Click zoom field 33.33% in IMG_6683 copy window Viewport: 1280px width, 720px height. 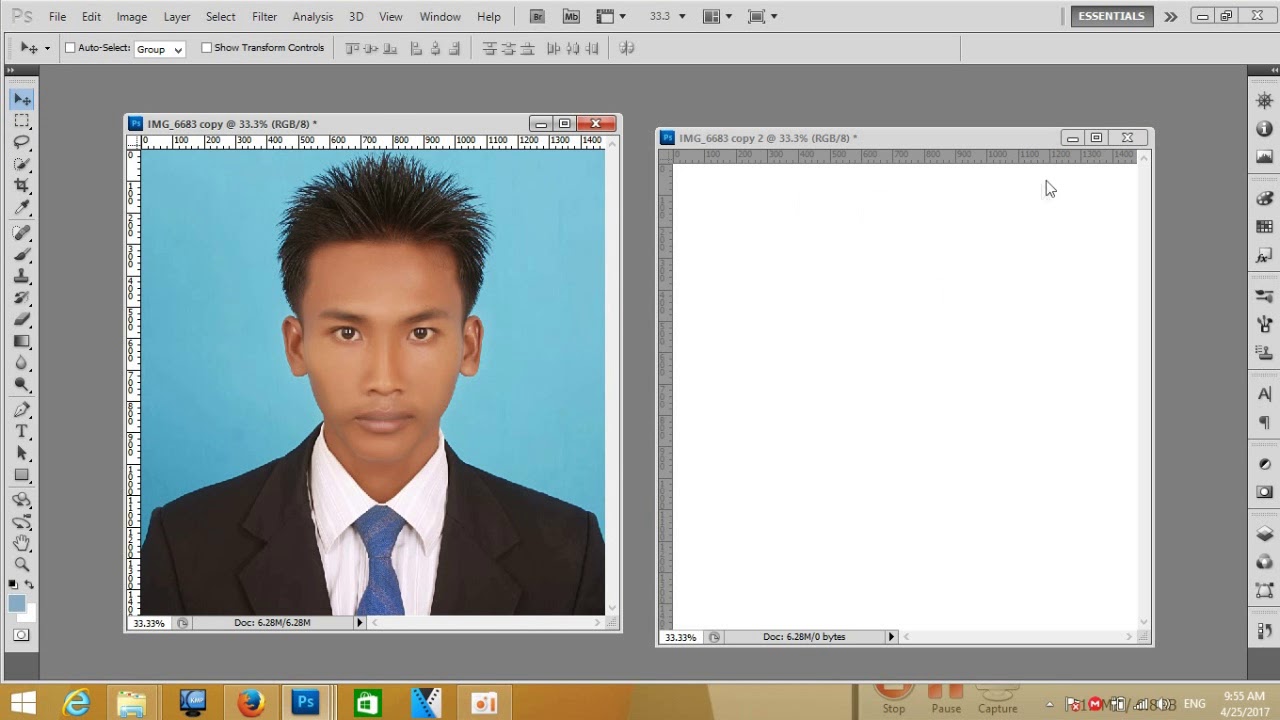[x=149, y=623]
